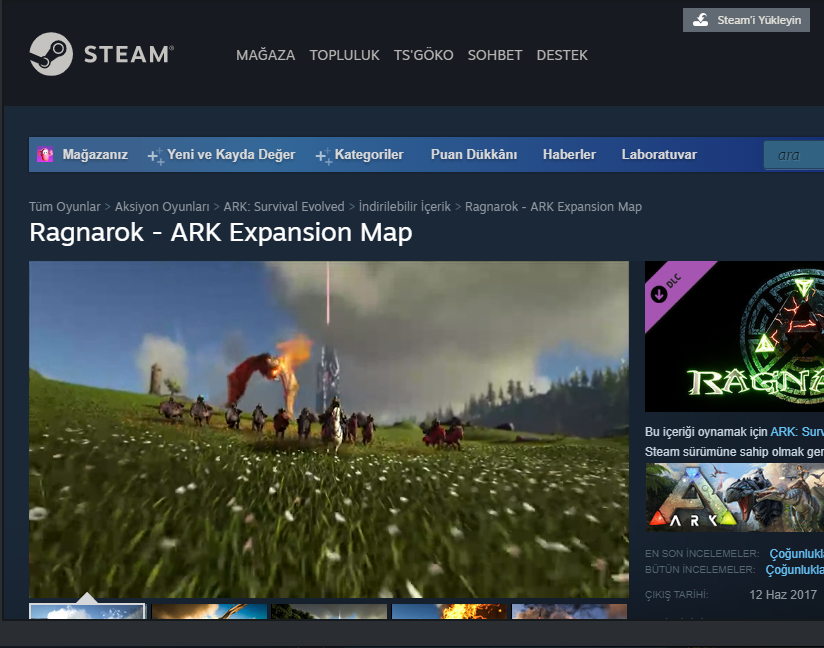The image size is (824, 648).
Task: Select the second media thumbnail
Action: click(x=209, y=611)
